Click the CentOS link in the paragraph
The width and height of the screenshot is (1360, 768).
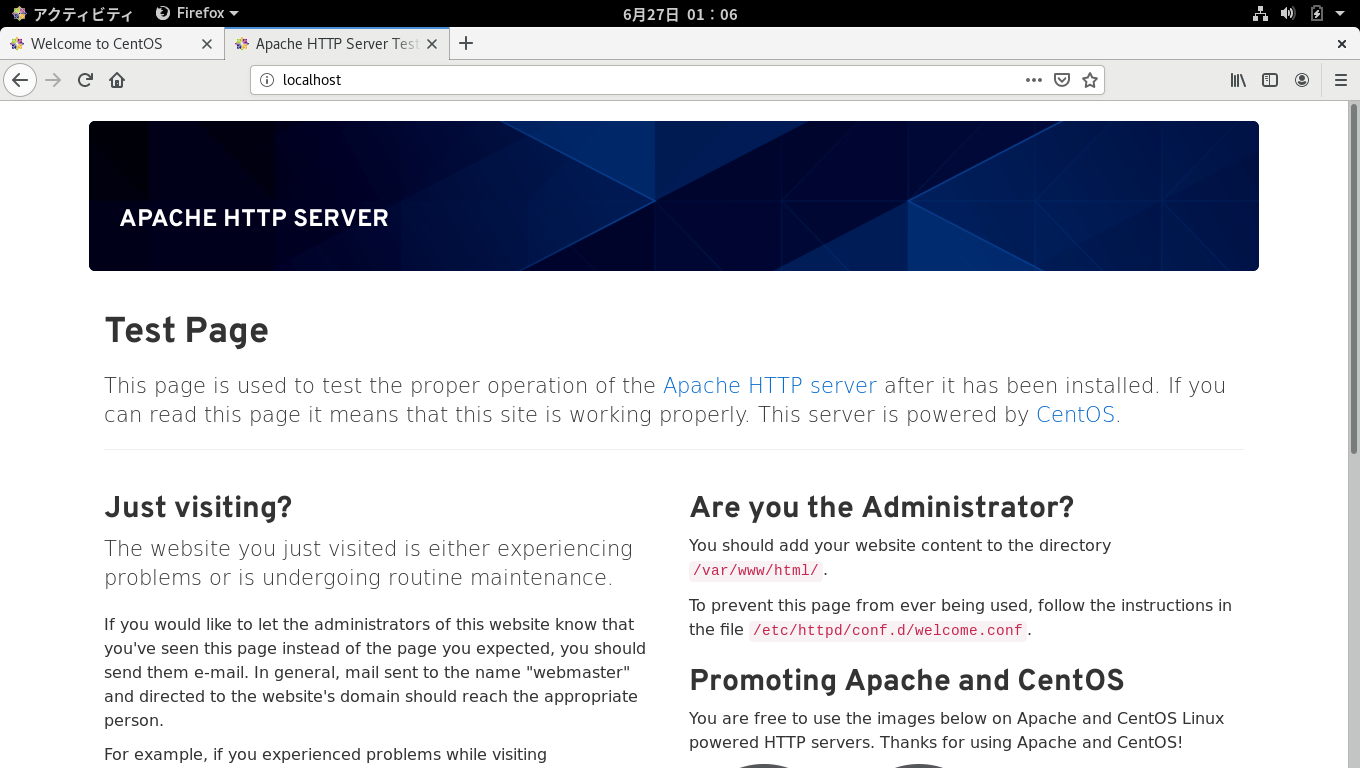[x=1074, y=414]
